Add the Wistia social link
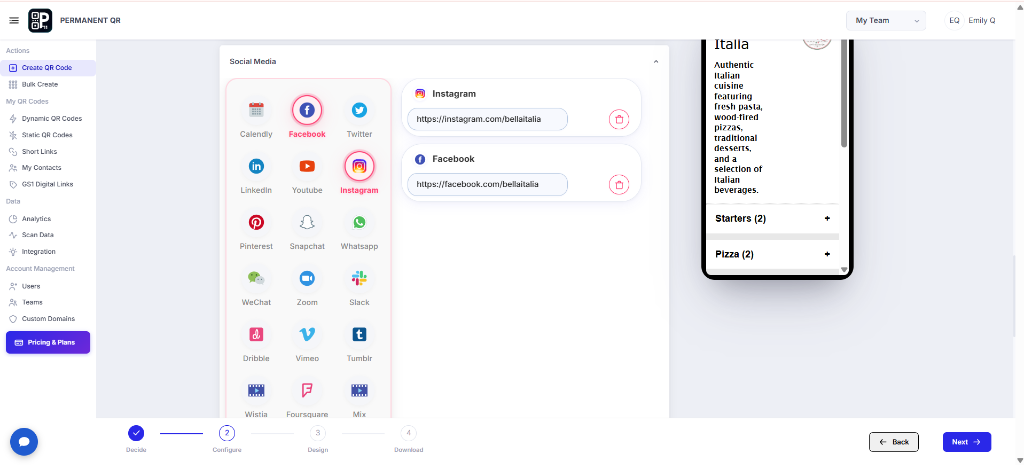Viewport: 1024px width, 465px height. click(256, 391)
